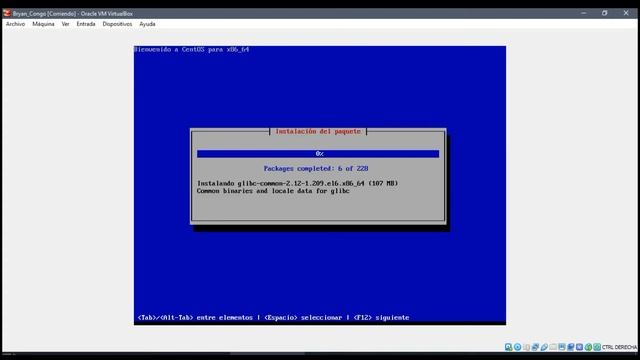The width and height of the screenshot is (640, 360).
Task: Click the CTRL DERECHA host key label
Action: tap(619, 347)
